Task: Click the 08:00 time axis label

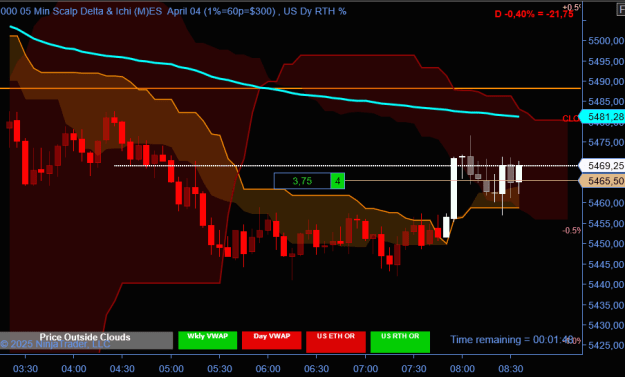Action: (x=462, y=369)
